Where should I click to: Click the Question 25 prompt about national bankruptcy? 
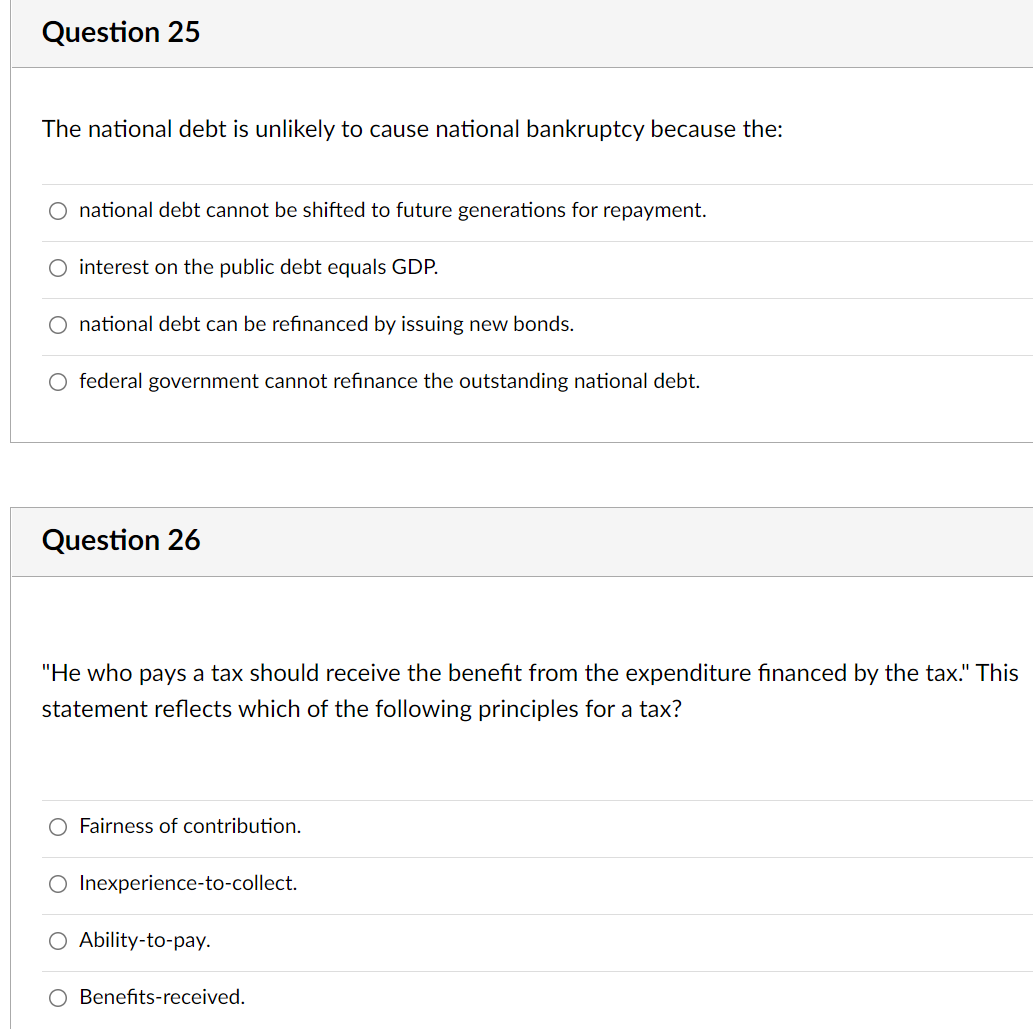412,129
